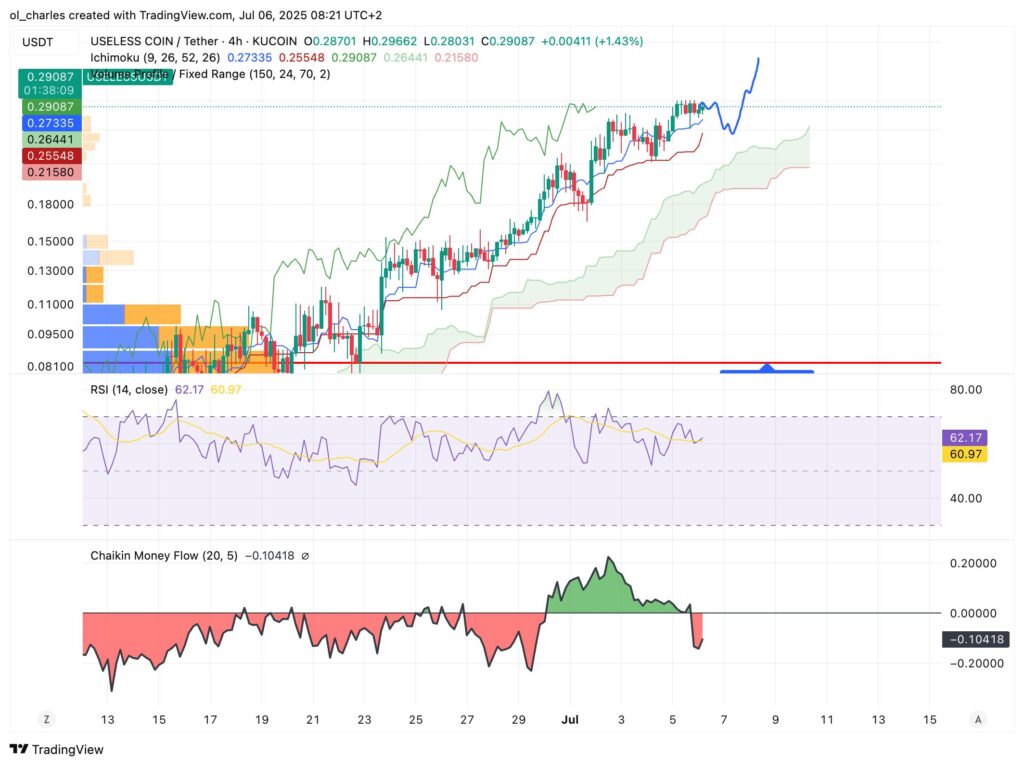Click the blue 0.27335 price axis label
The width and height of the screenshot is (1024, 766).
[50, 122]
